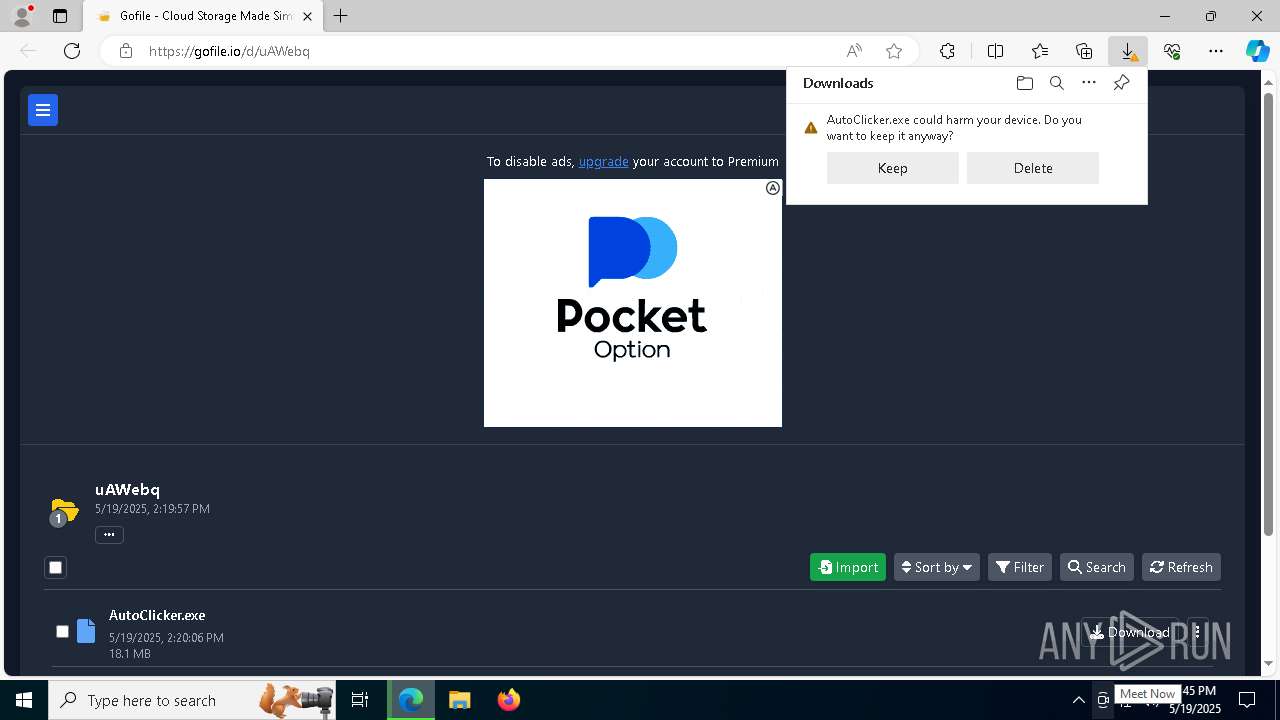The height and width of the screenshot is (720, 1280).
Task: Refresh the file list
Action: click(1181, 567)
